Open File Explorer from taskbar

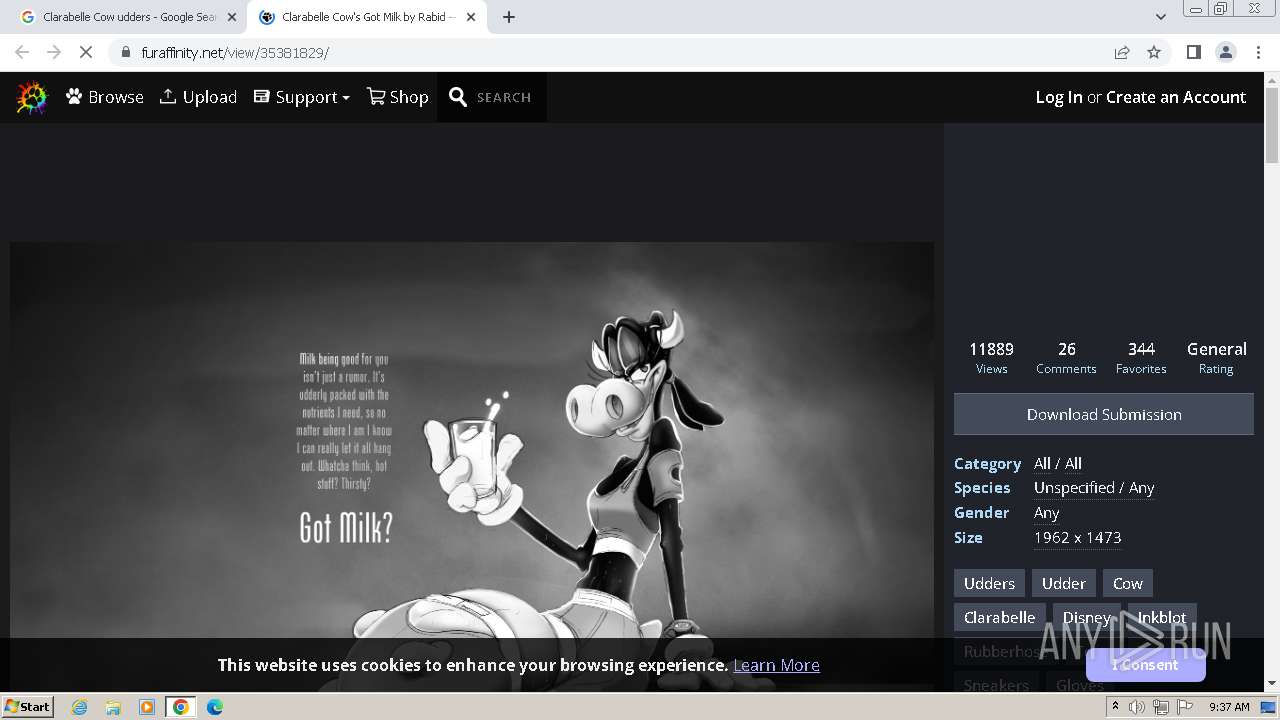pyautogui.click(x=113, y=707)
